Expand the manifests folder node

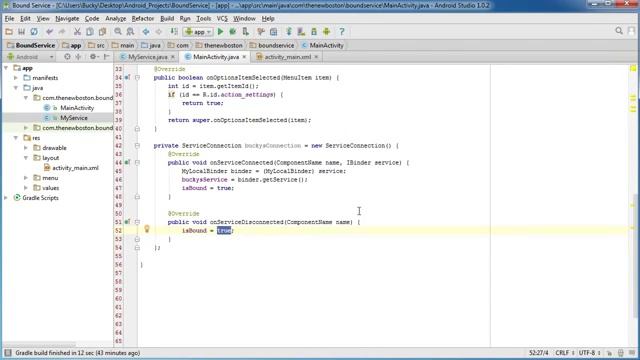[16, 78]
